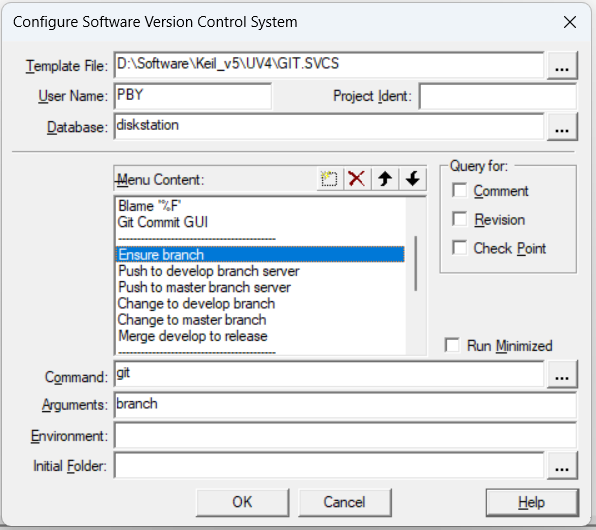Select Merge develop to release entry
596x530 pixels.
[x=260, y=336]
